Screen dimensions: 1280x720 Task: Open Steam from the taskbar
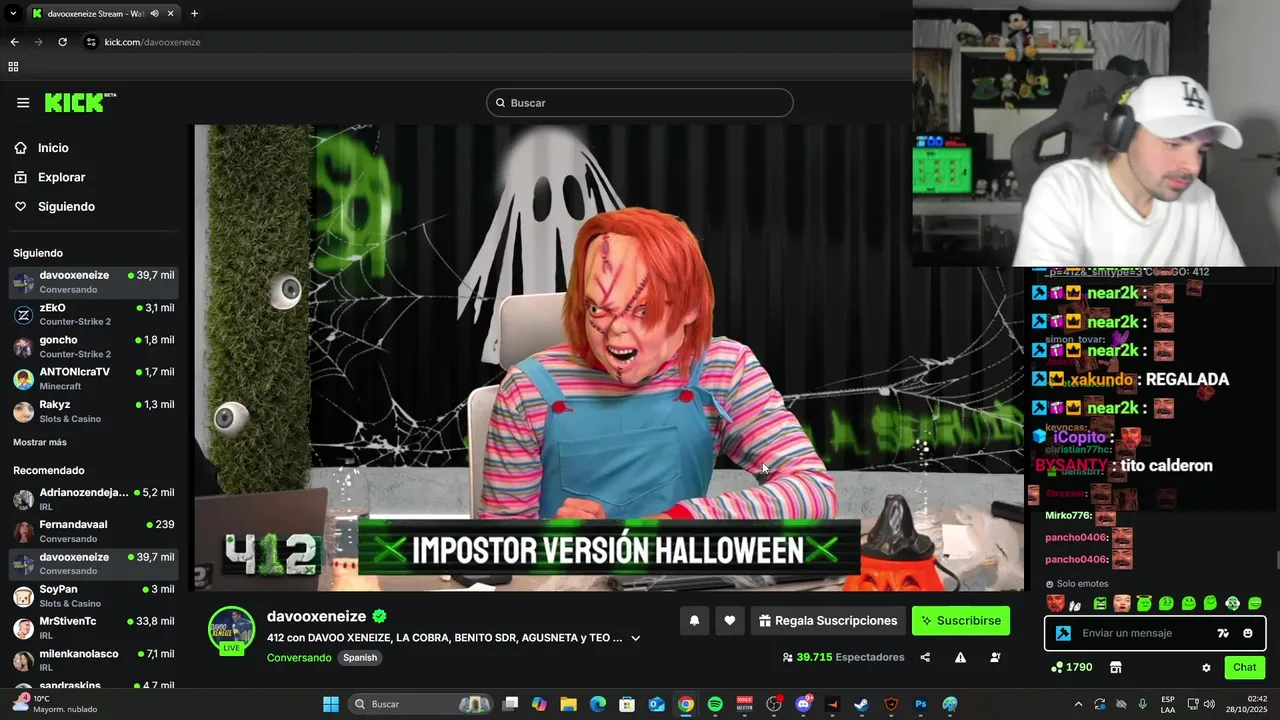coord(861,704)
